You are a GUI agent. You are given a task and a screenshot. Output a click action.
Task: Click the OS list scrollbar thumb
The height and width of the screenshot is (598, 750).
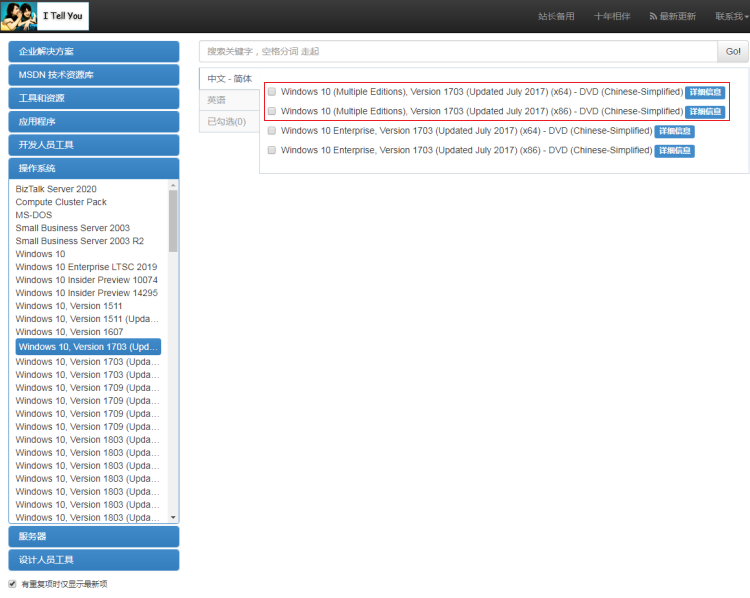173,221
